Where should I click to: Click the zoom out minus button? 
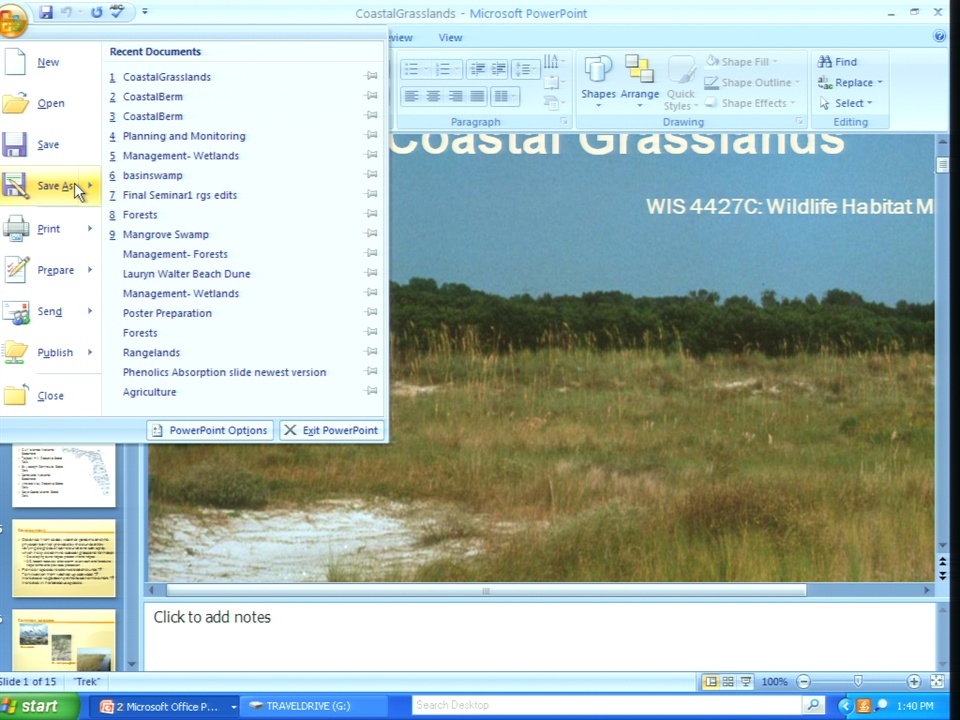click(803, 681)
